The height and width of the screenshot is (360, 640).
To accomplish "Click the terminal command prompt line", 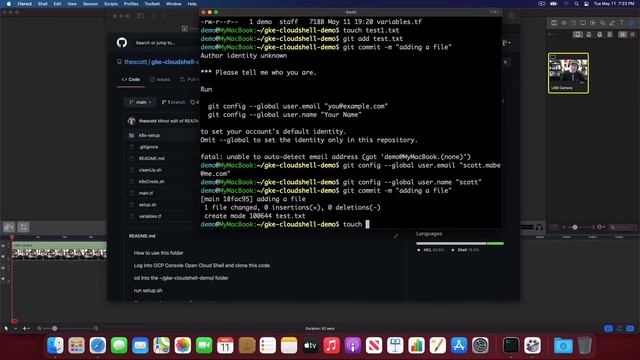I will coord(351,224).
